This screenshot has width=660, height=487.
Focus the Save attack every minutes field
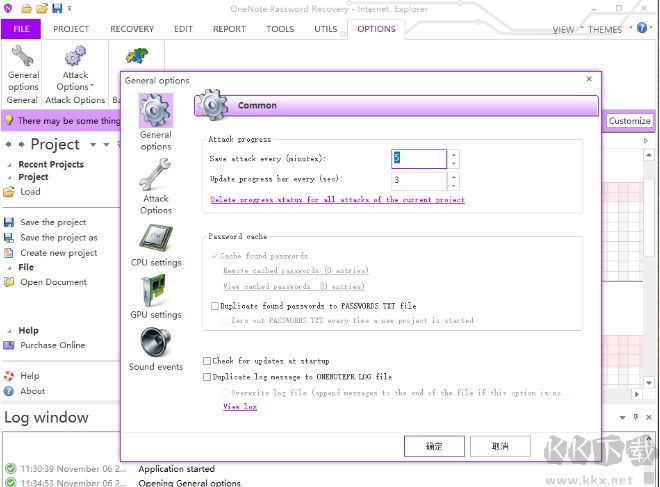419,159
